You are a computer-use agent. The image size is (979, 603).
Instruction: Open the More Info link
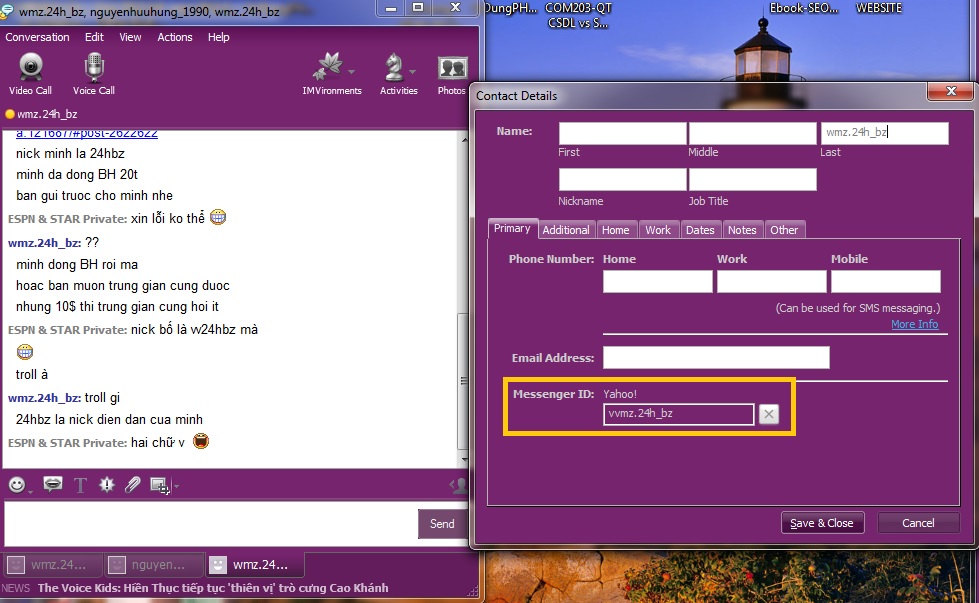click(x=914, y=324)
